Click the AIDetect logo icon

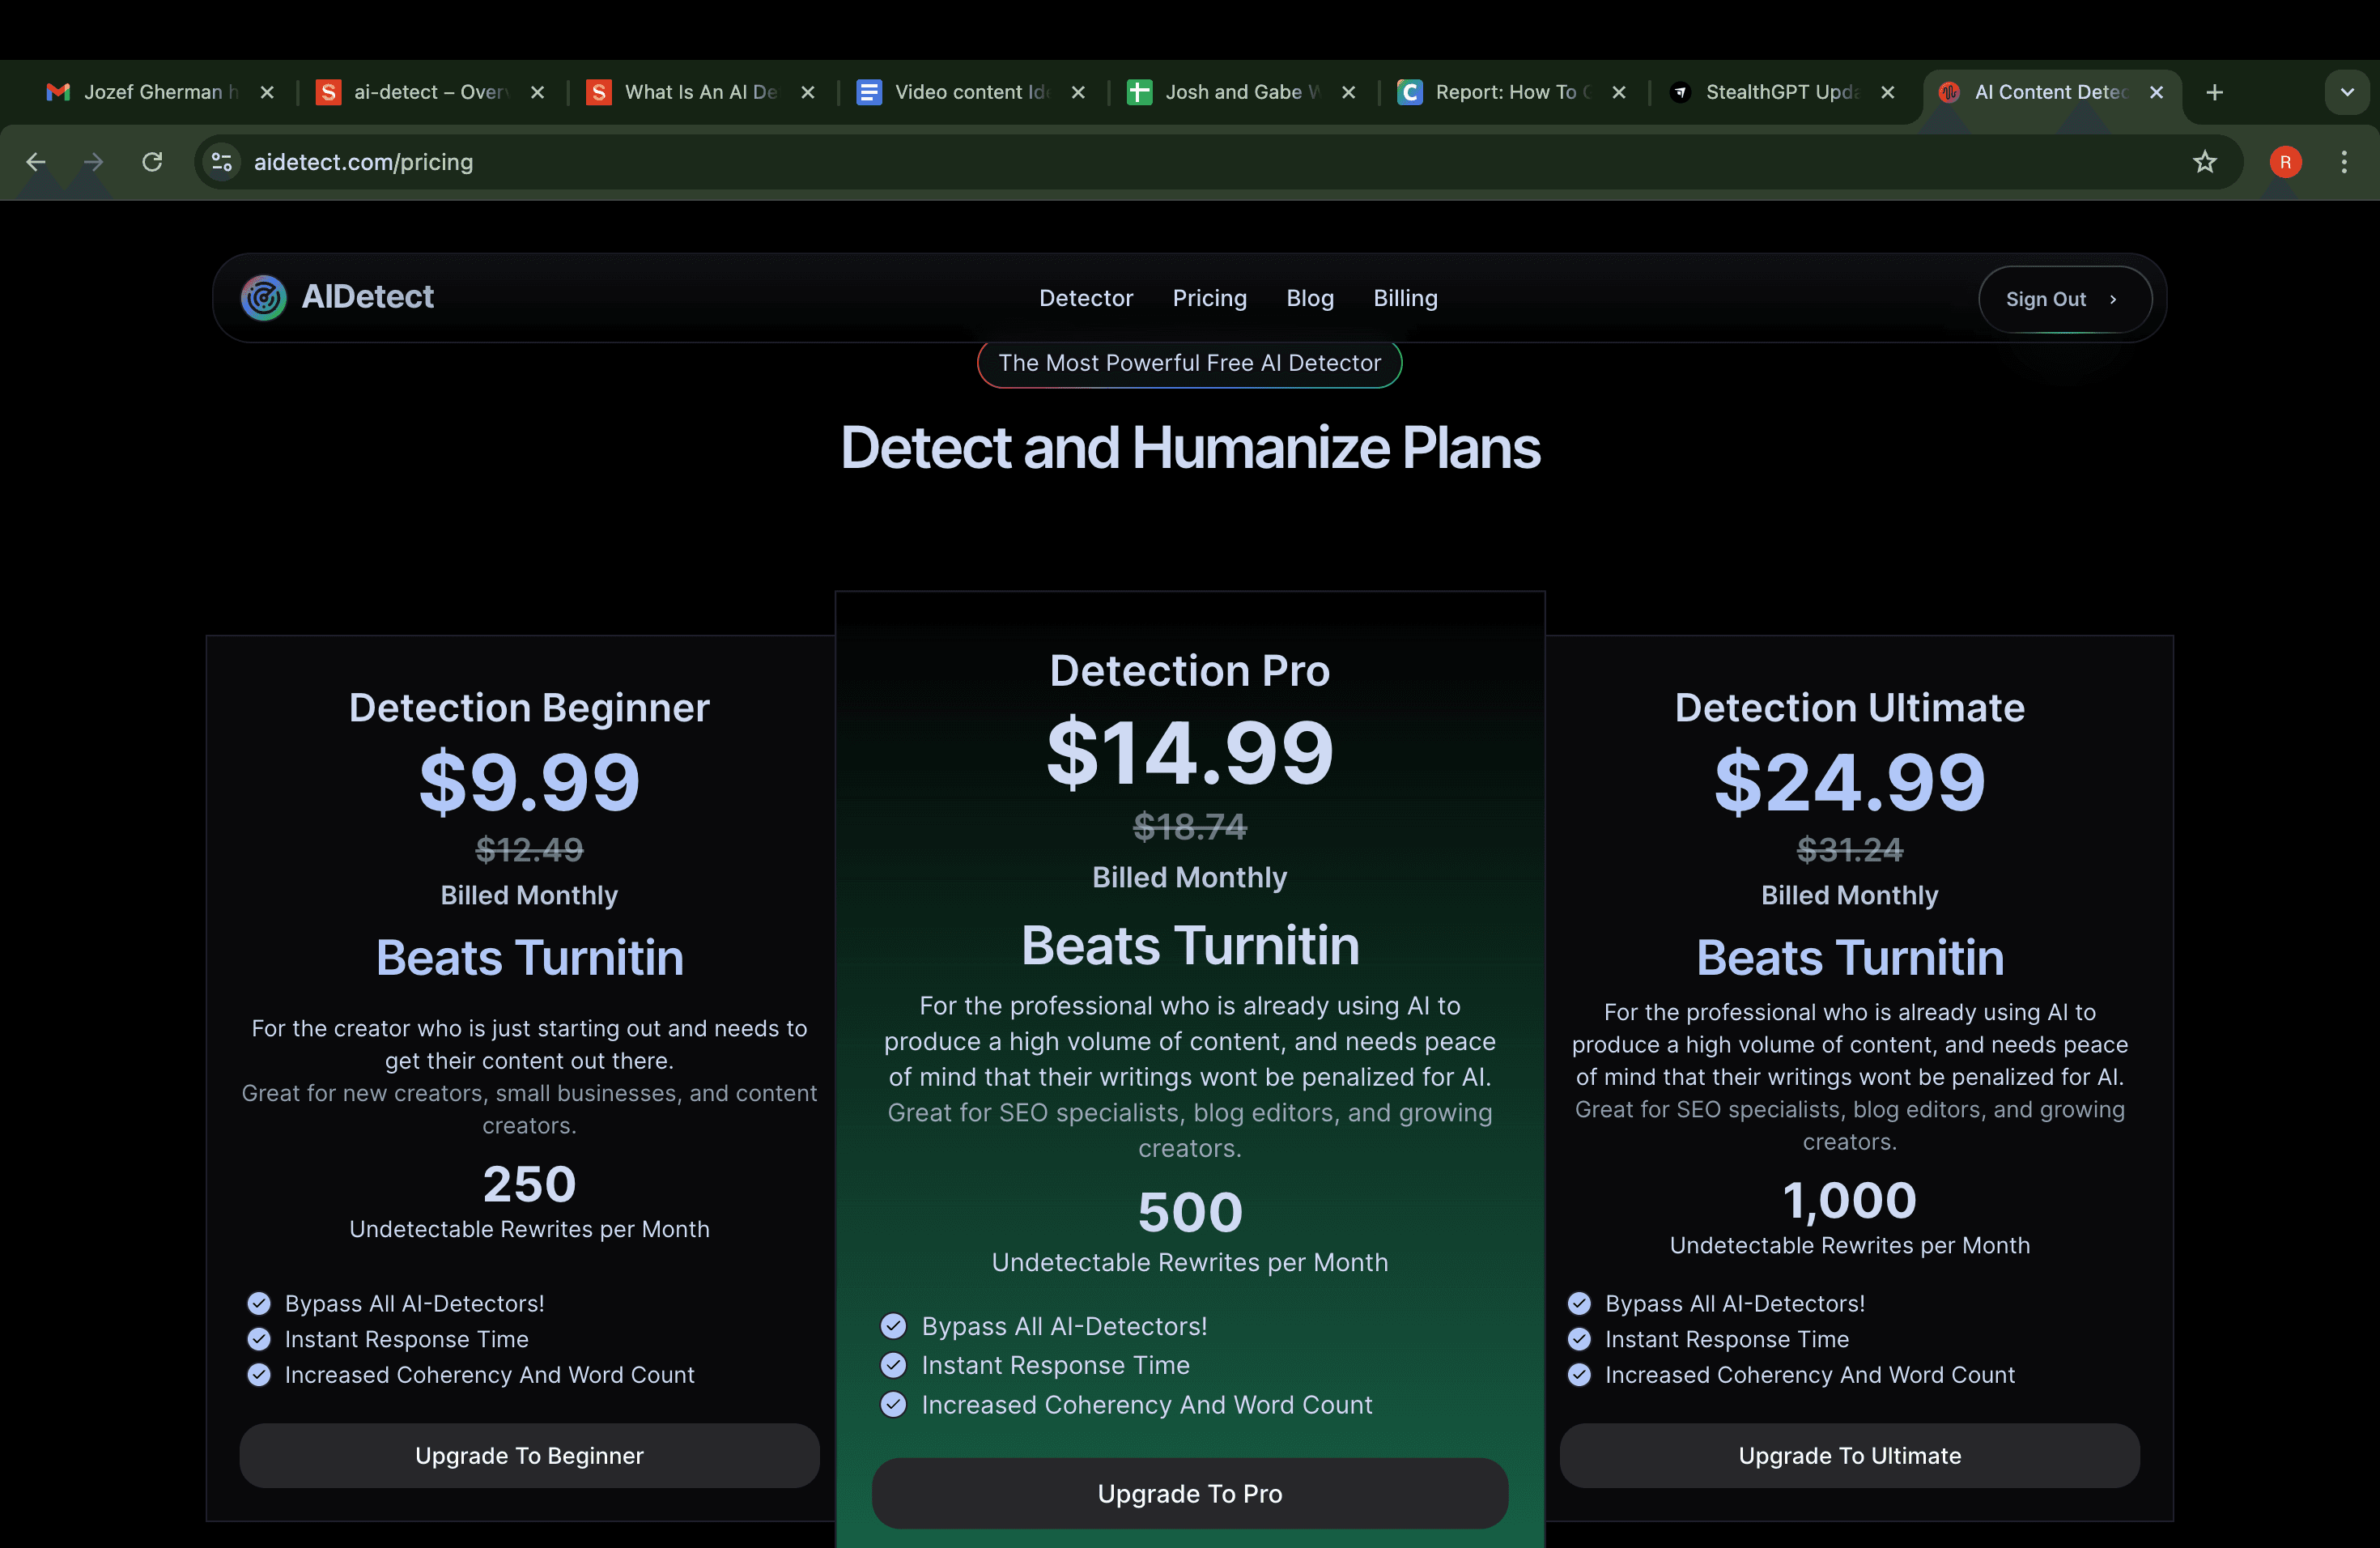tap(264, 297)
